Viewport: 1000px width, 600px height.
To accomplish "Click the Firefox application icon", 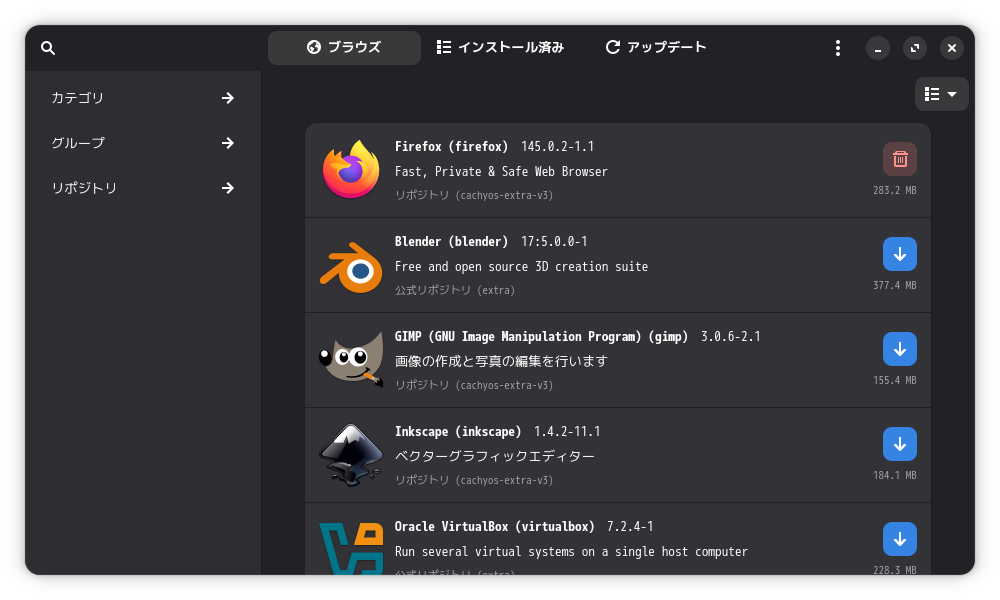I will click(351, 169).
